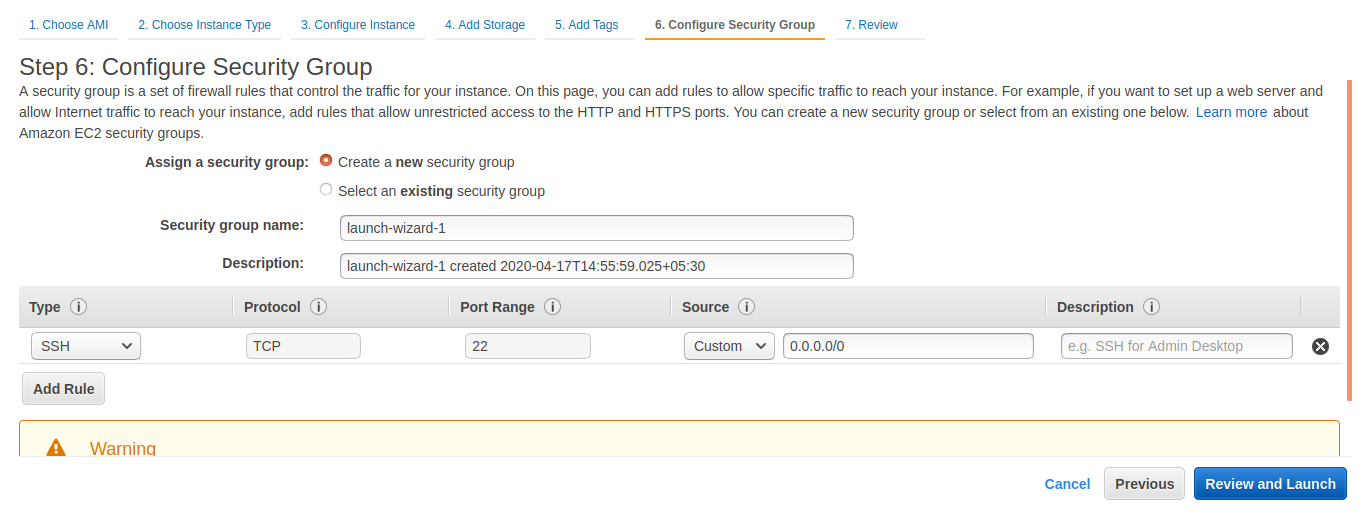Viewport: 1366px width, 519px height.
Task: Show info tooltip for Port Range
Action: tap(552, 307)
